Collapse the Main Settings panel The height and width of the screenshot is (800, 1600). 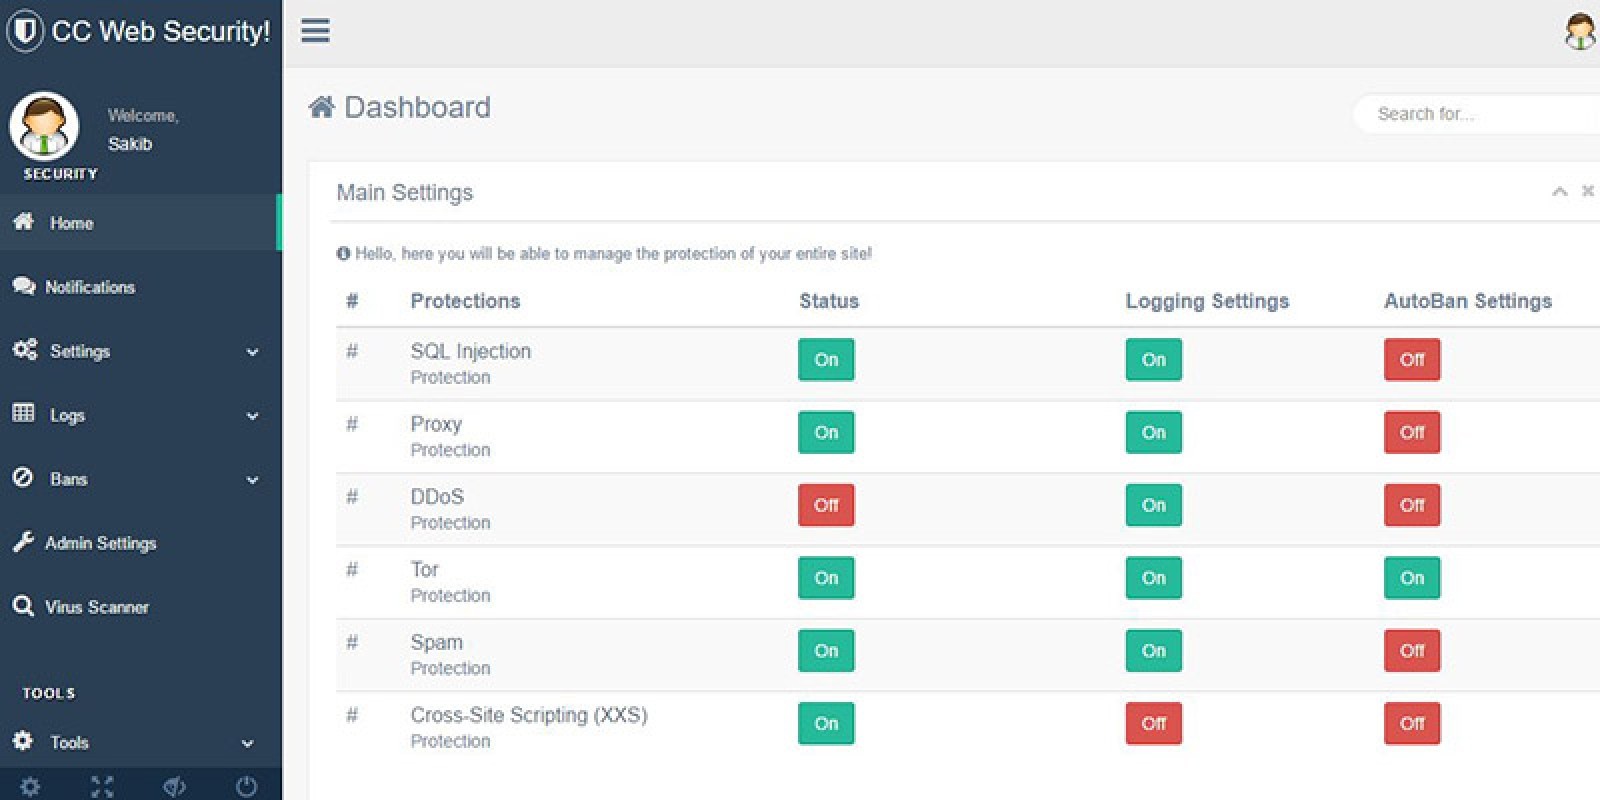pos(1559,191)
